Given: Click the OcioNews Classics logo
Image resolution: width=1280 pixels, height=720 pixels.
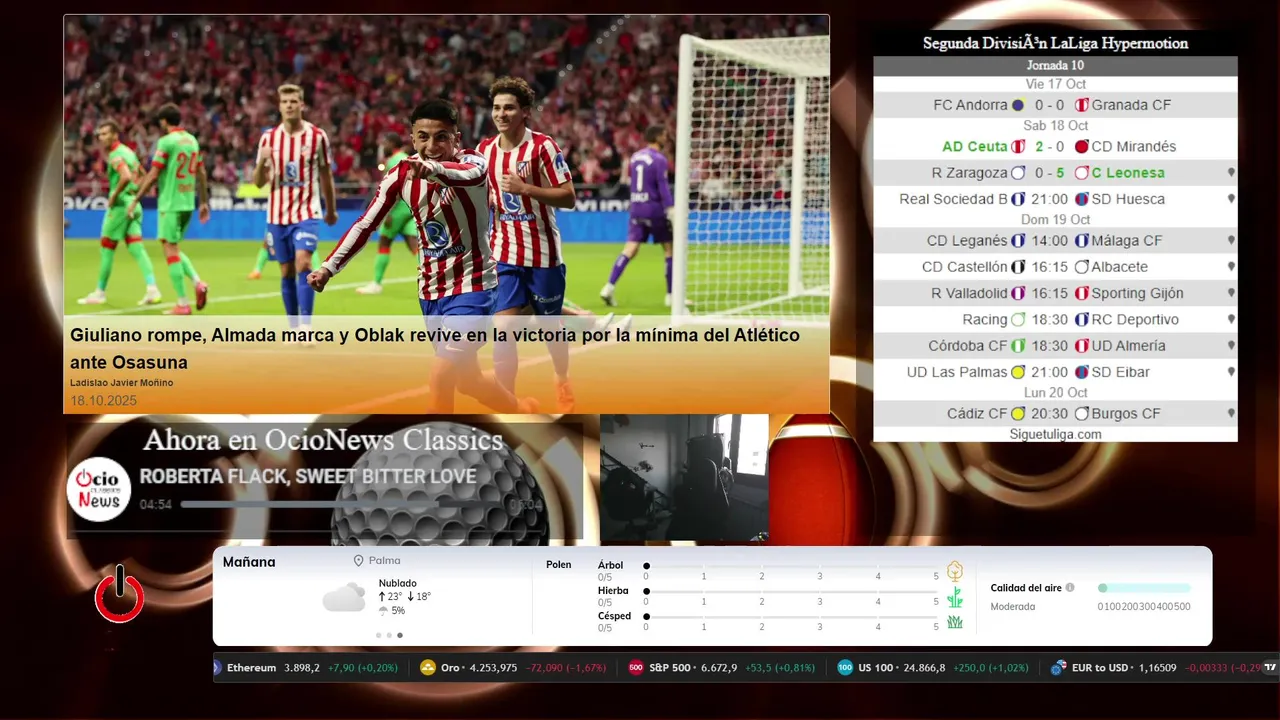Looking at the screenshot, I should (99, 489).
